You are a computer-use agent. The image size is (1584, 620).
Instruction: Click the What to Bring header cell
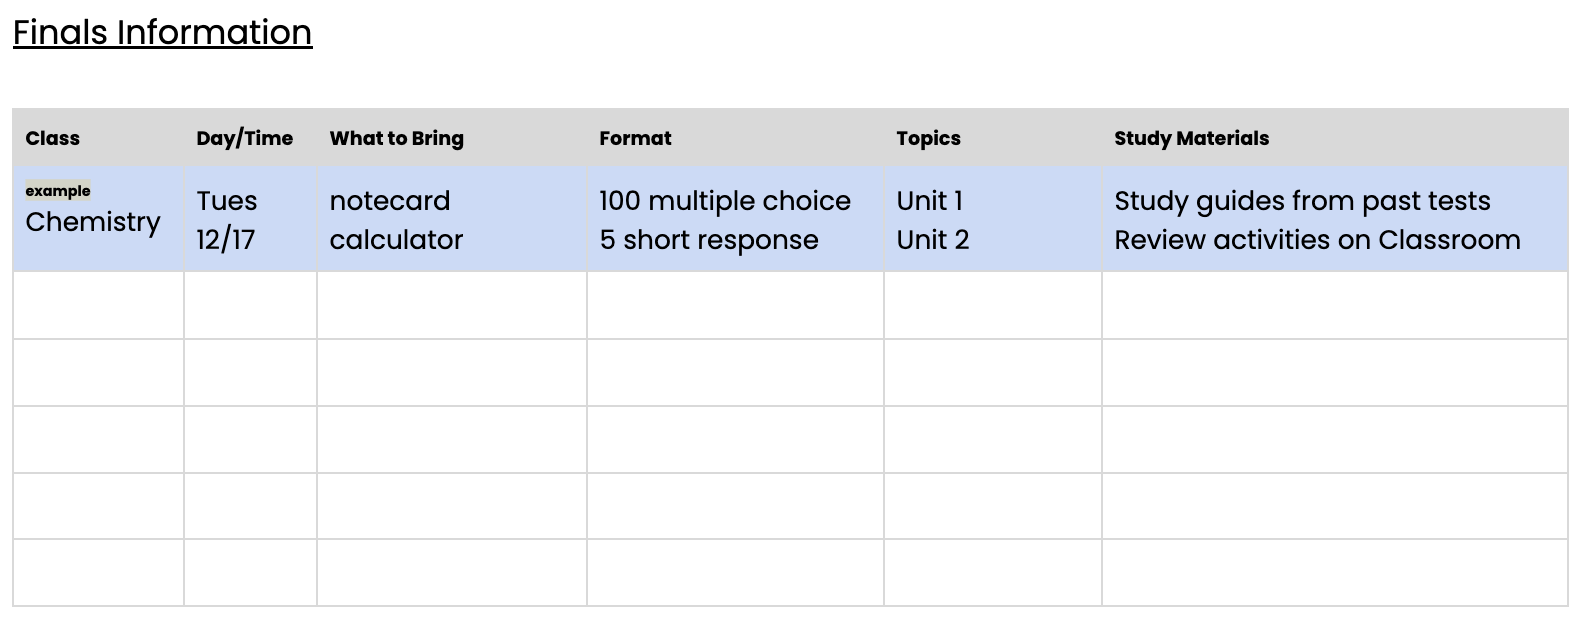tap(452, 138)
